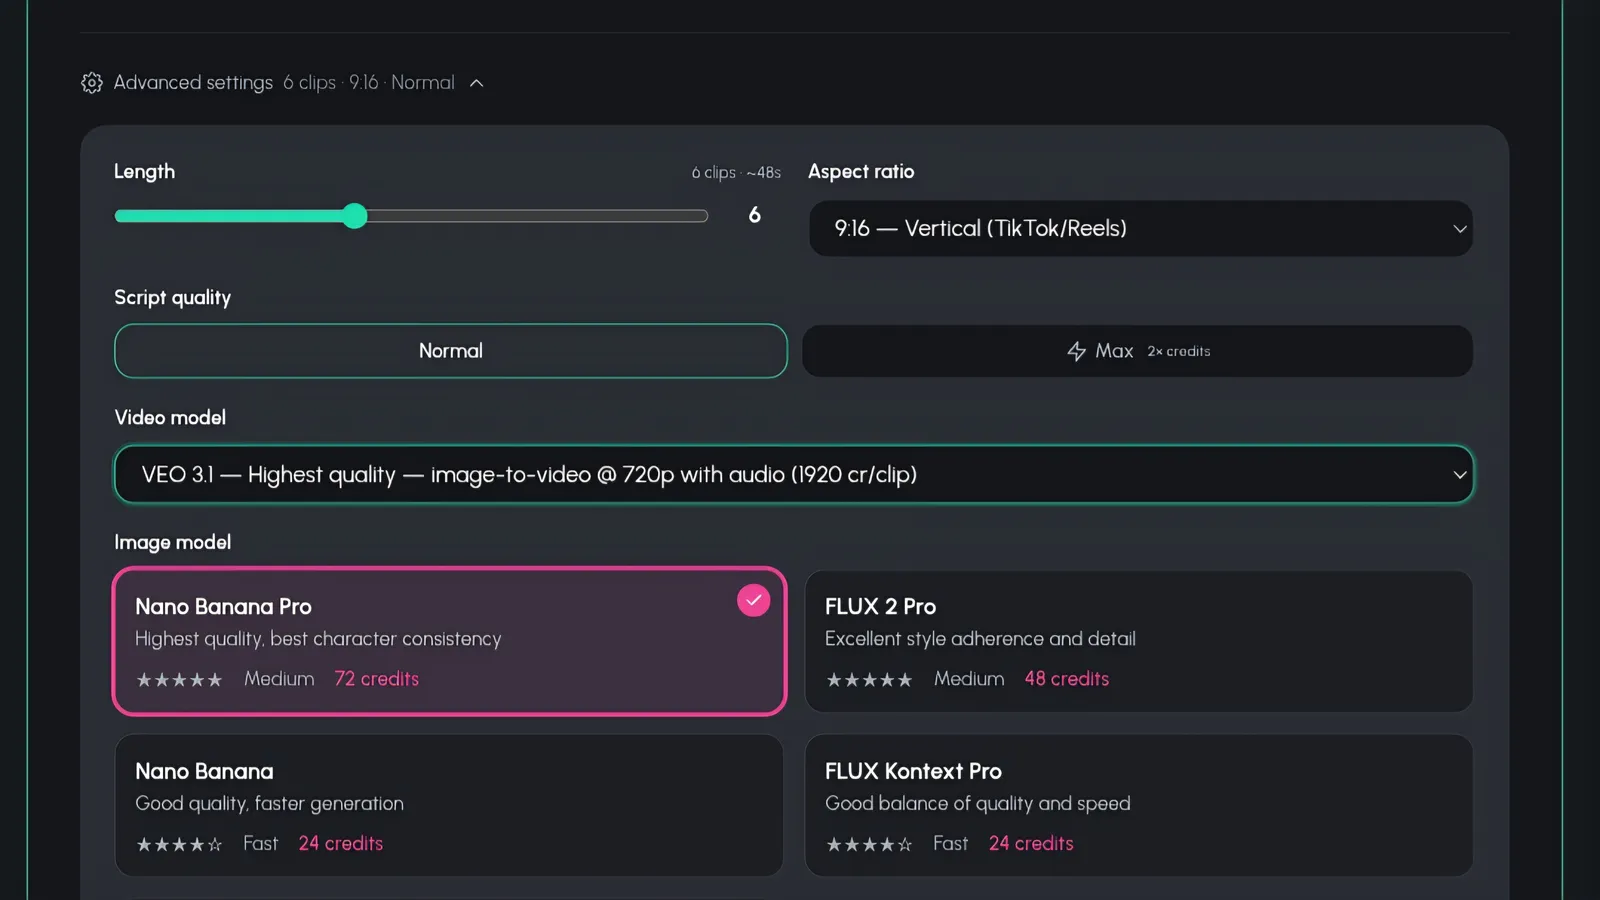Click the lightning bolt icon on Max

1076,351
